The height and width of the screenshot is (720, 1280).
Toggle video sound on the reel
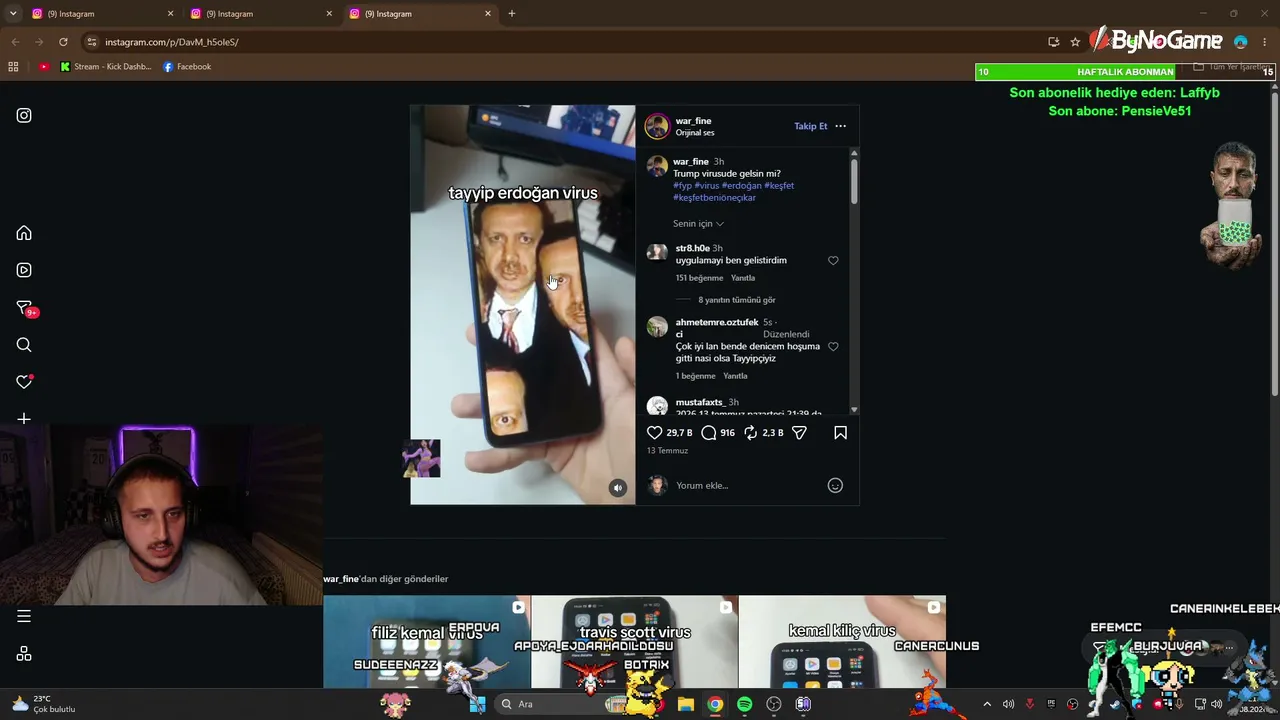[618, 488]
